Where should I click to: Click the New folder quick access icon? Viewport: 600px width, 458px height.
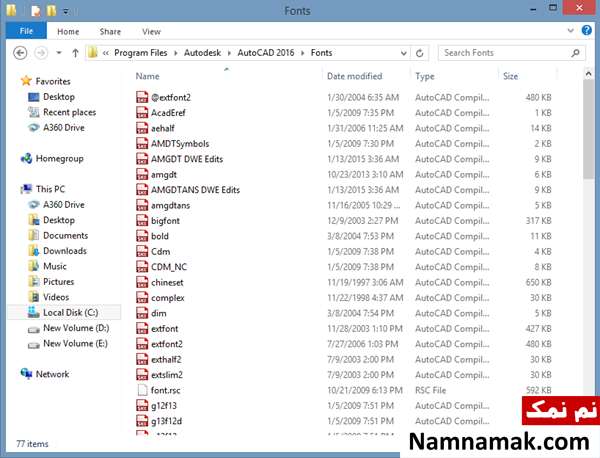tap(51, 11)
